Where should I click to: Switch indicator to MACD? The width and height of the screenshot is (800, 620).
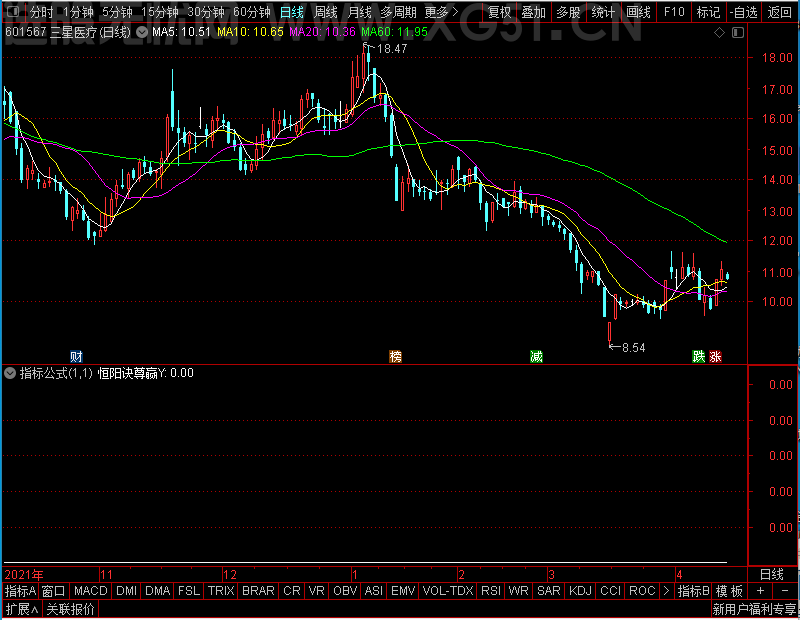[x=91, y=591]
